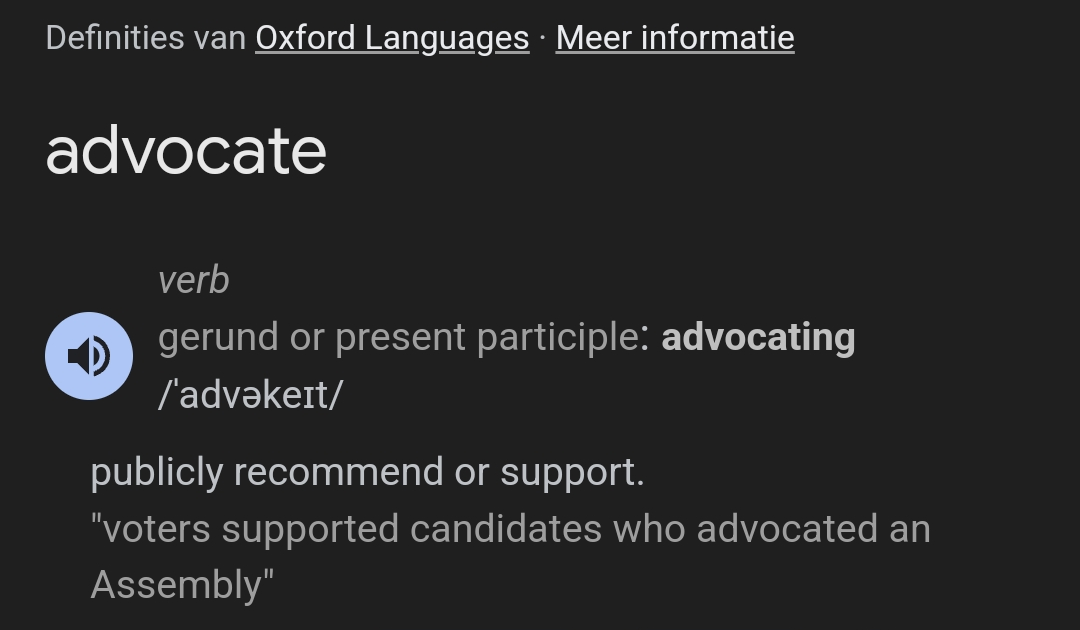Viewport: 1080px width, 630px height.
Task: Click the "Definities van" text
Action: 146,38
